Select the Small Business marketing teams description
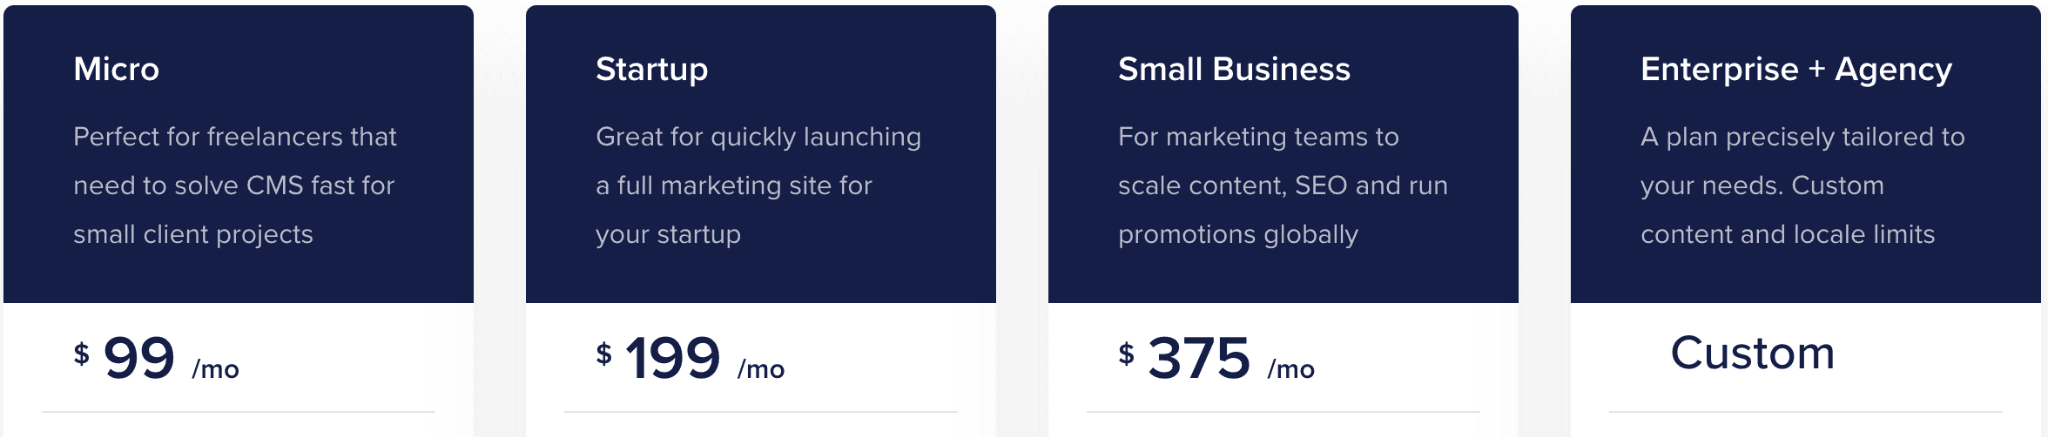Viewport: 2048px width, 437px height. pyautogui.click(x=1282, y=185)
